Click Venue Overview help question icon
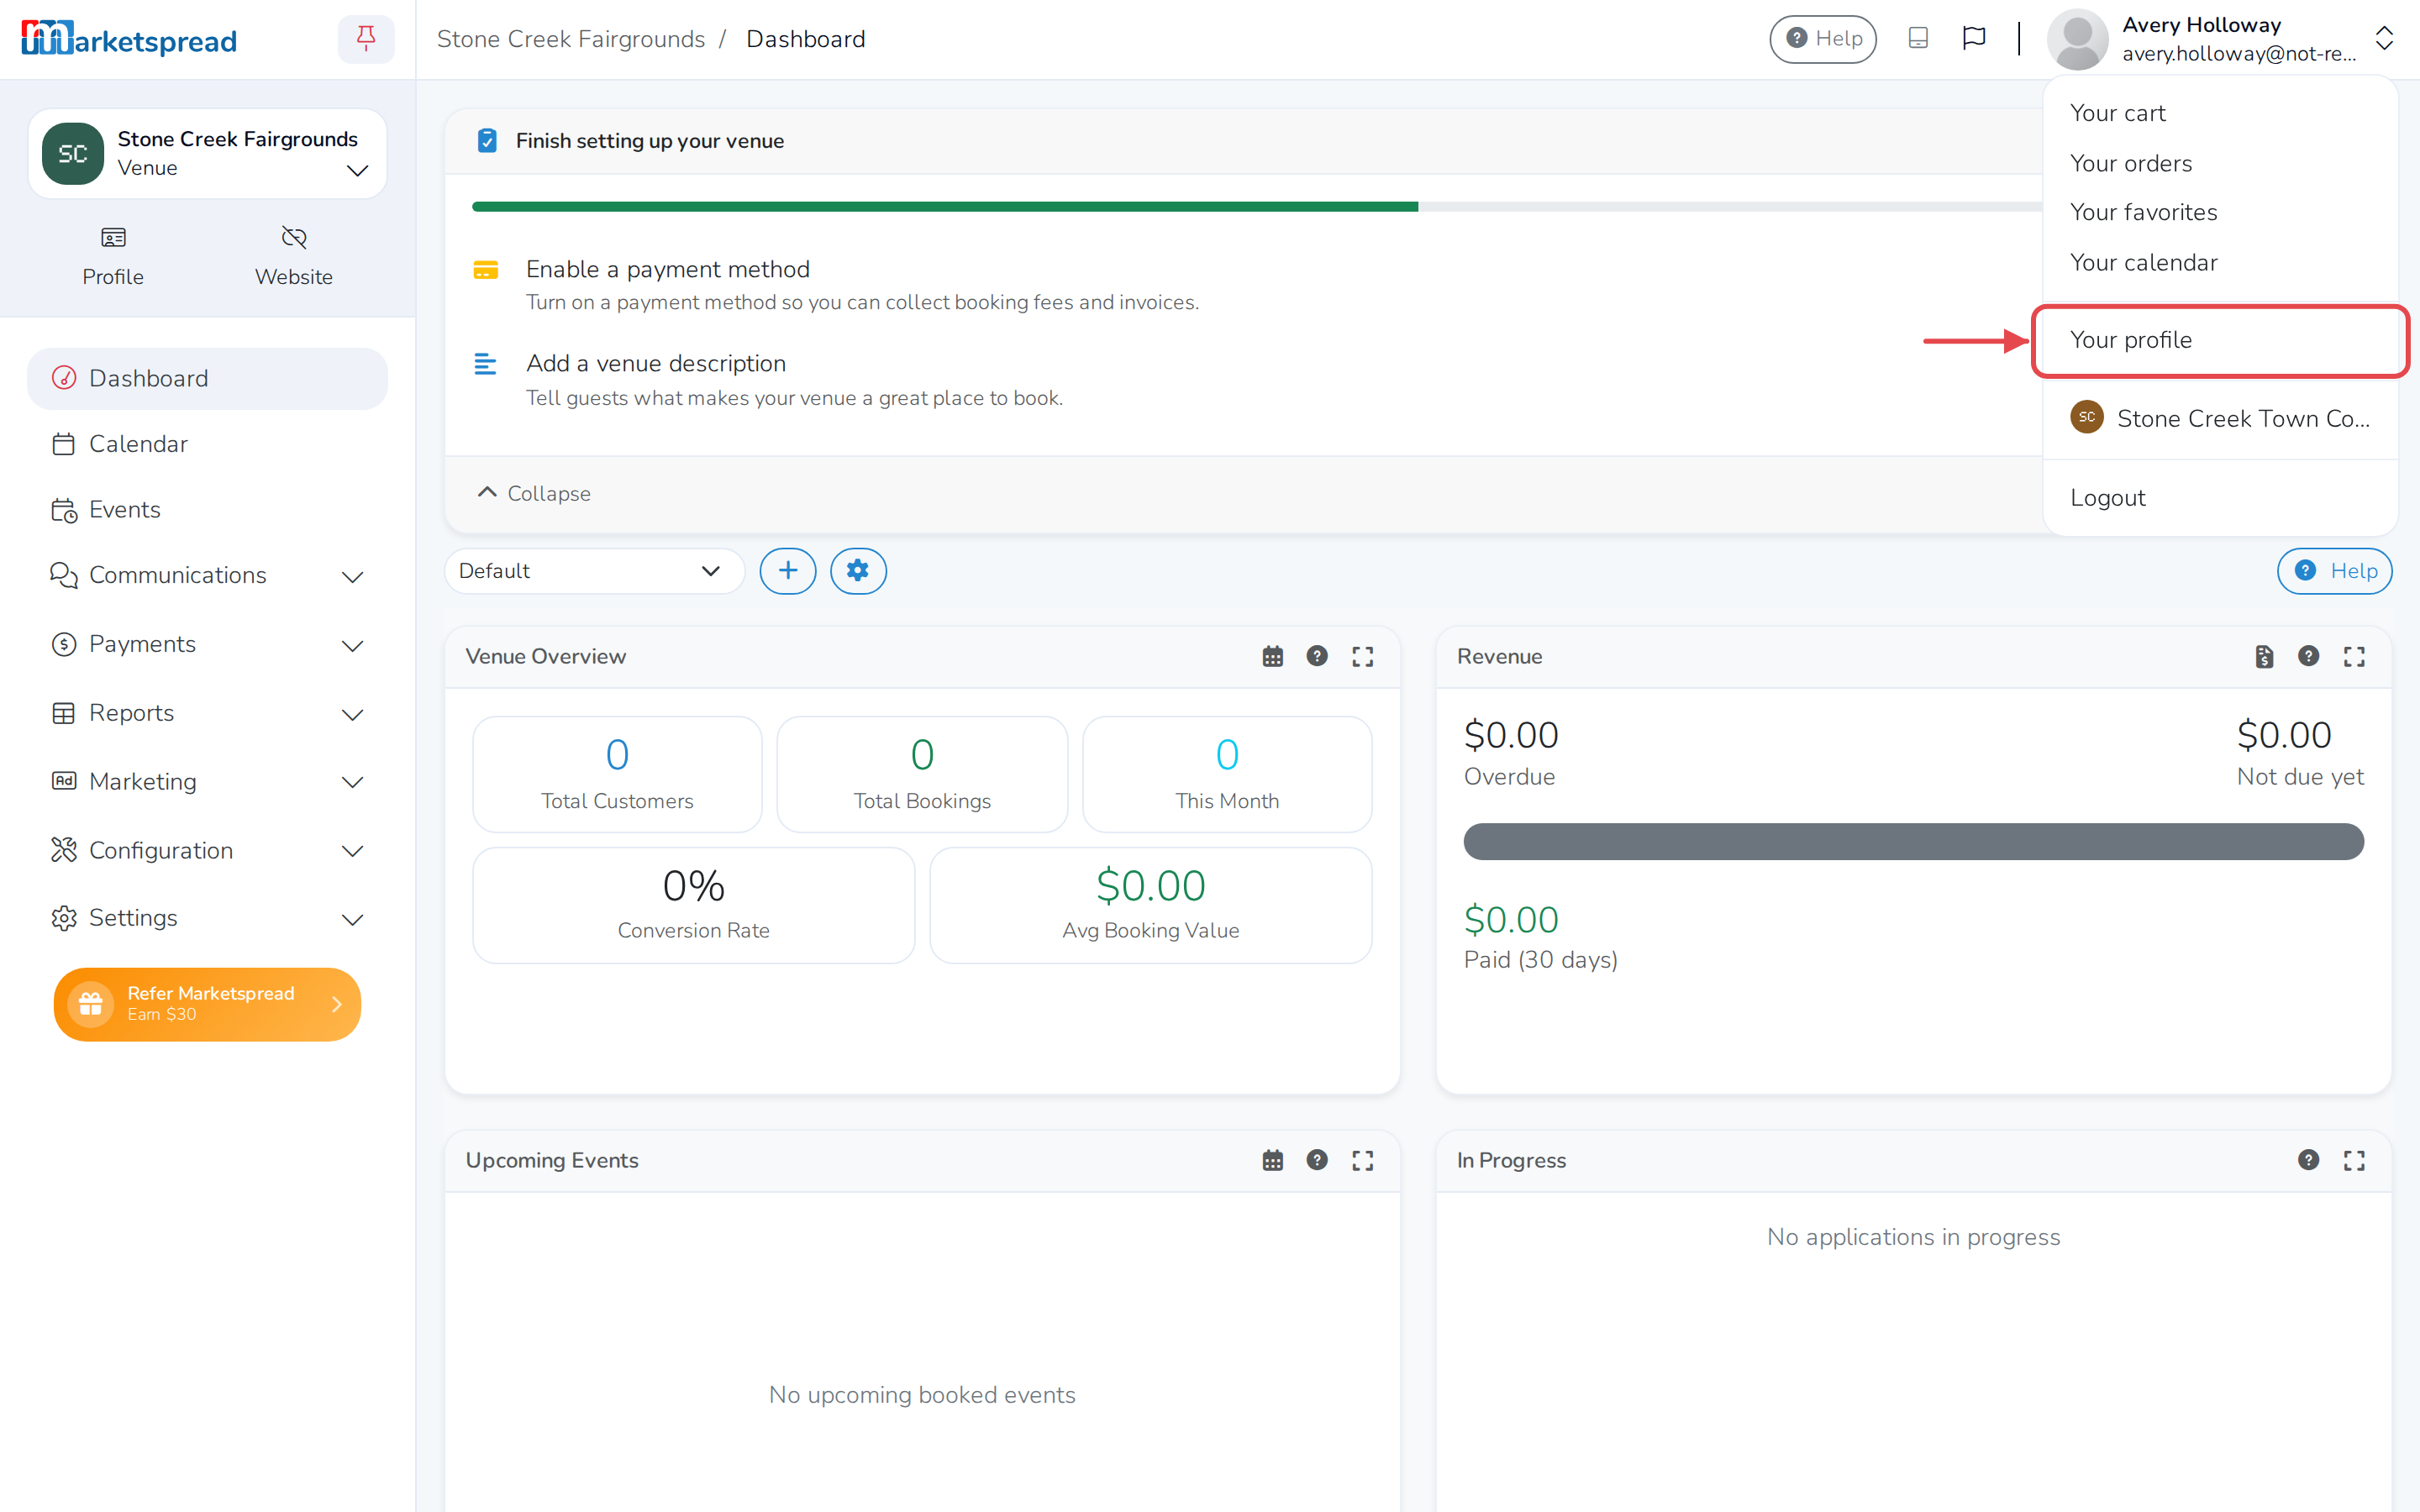This screenshot has width=2420, height=1512. [1317, 656]
